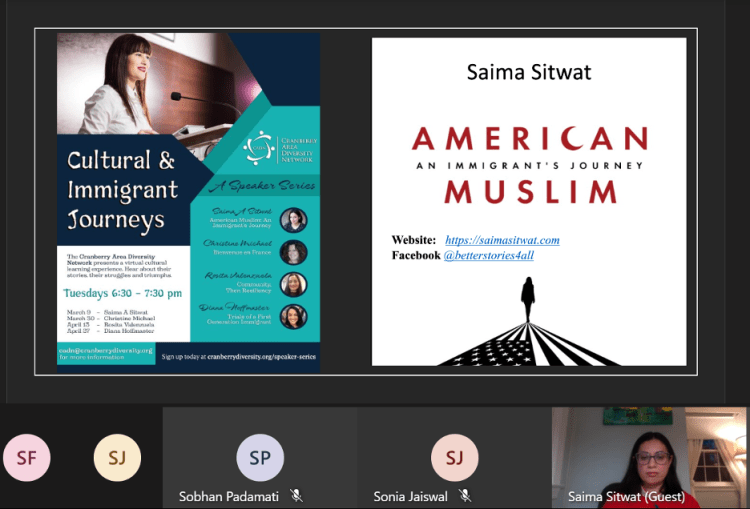This screenshot has height=509, width=750.
Task: Click the walking woman silhouette on the flag
Action: 528,299
